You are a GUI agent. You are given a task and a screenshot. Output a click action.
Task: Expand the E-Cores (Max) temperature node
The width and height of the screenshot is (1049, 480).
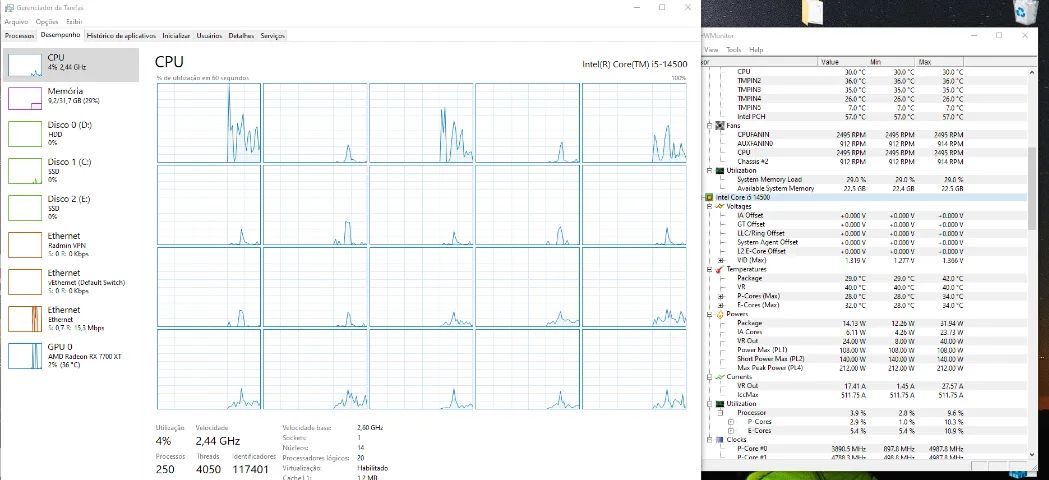721,305
